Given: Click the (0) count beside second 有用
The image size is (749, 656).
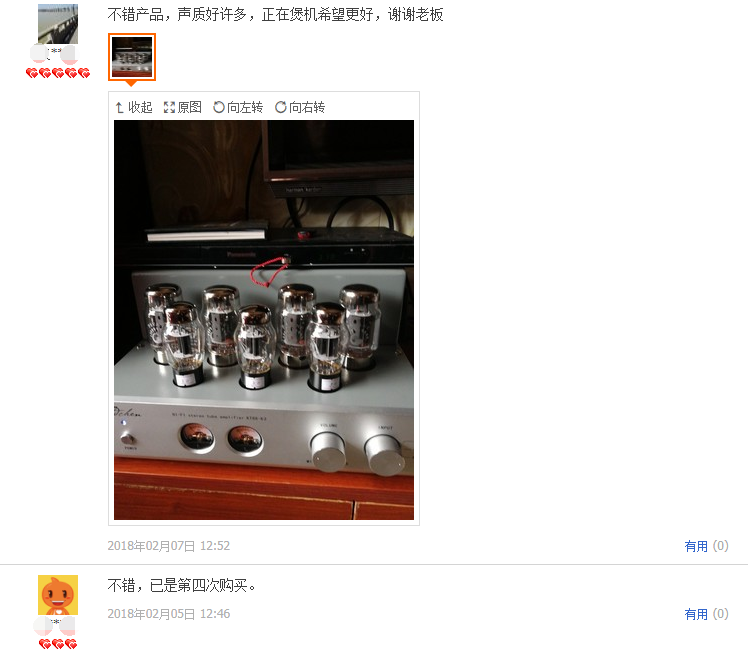Looking at the screenshot, I should point(720,613).
